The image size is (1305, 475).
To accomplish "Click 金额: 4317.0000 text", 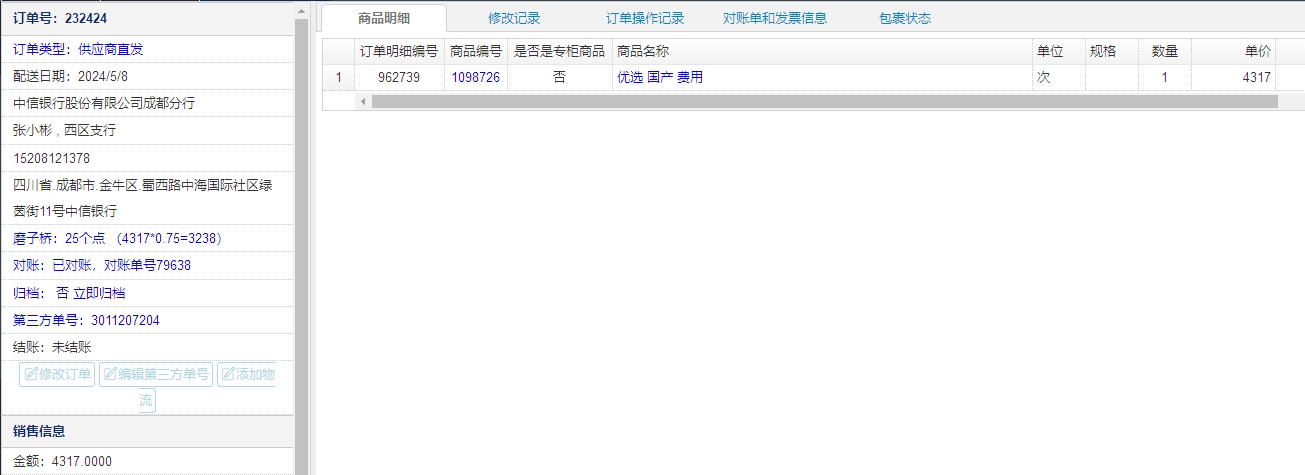I will [62, 461].
